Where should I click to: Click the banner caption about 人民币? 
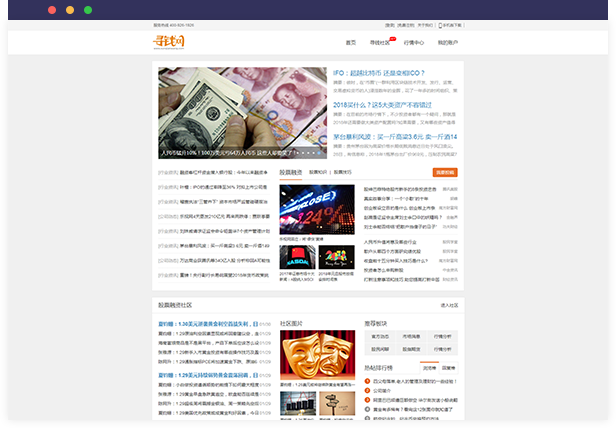click(x=228, y=153)
